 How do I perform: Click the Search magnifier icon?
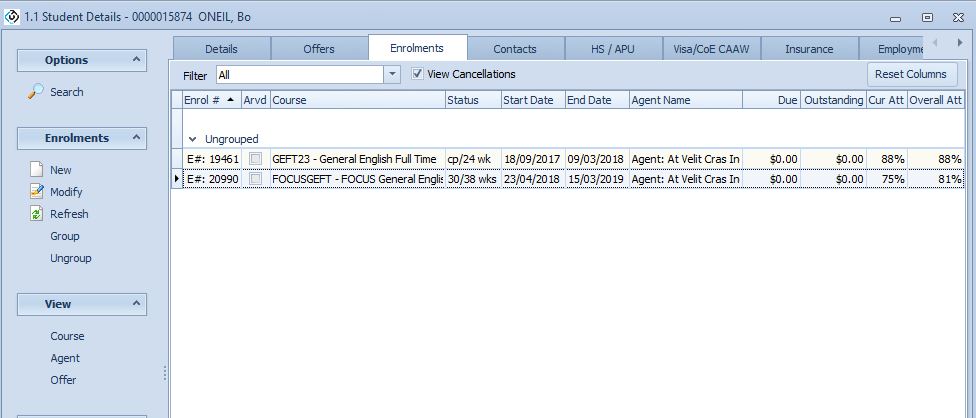pos(36,92)
